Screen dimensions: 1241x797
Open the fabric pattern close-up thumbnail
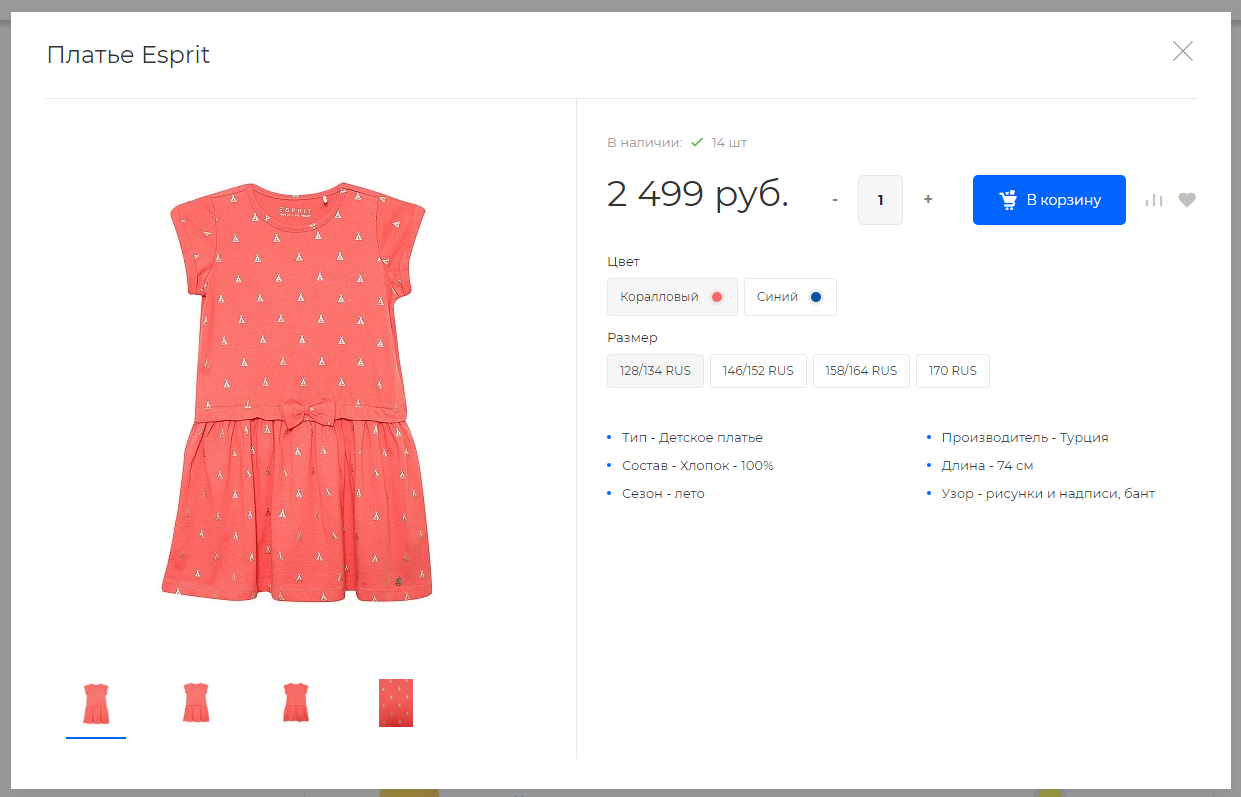[x=396, y=703]
